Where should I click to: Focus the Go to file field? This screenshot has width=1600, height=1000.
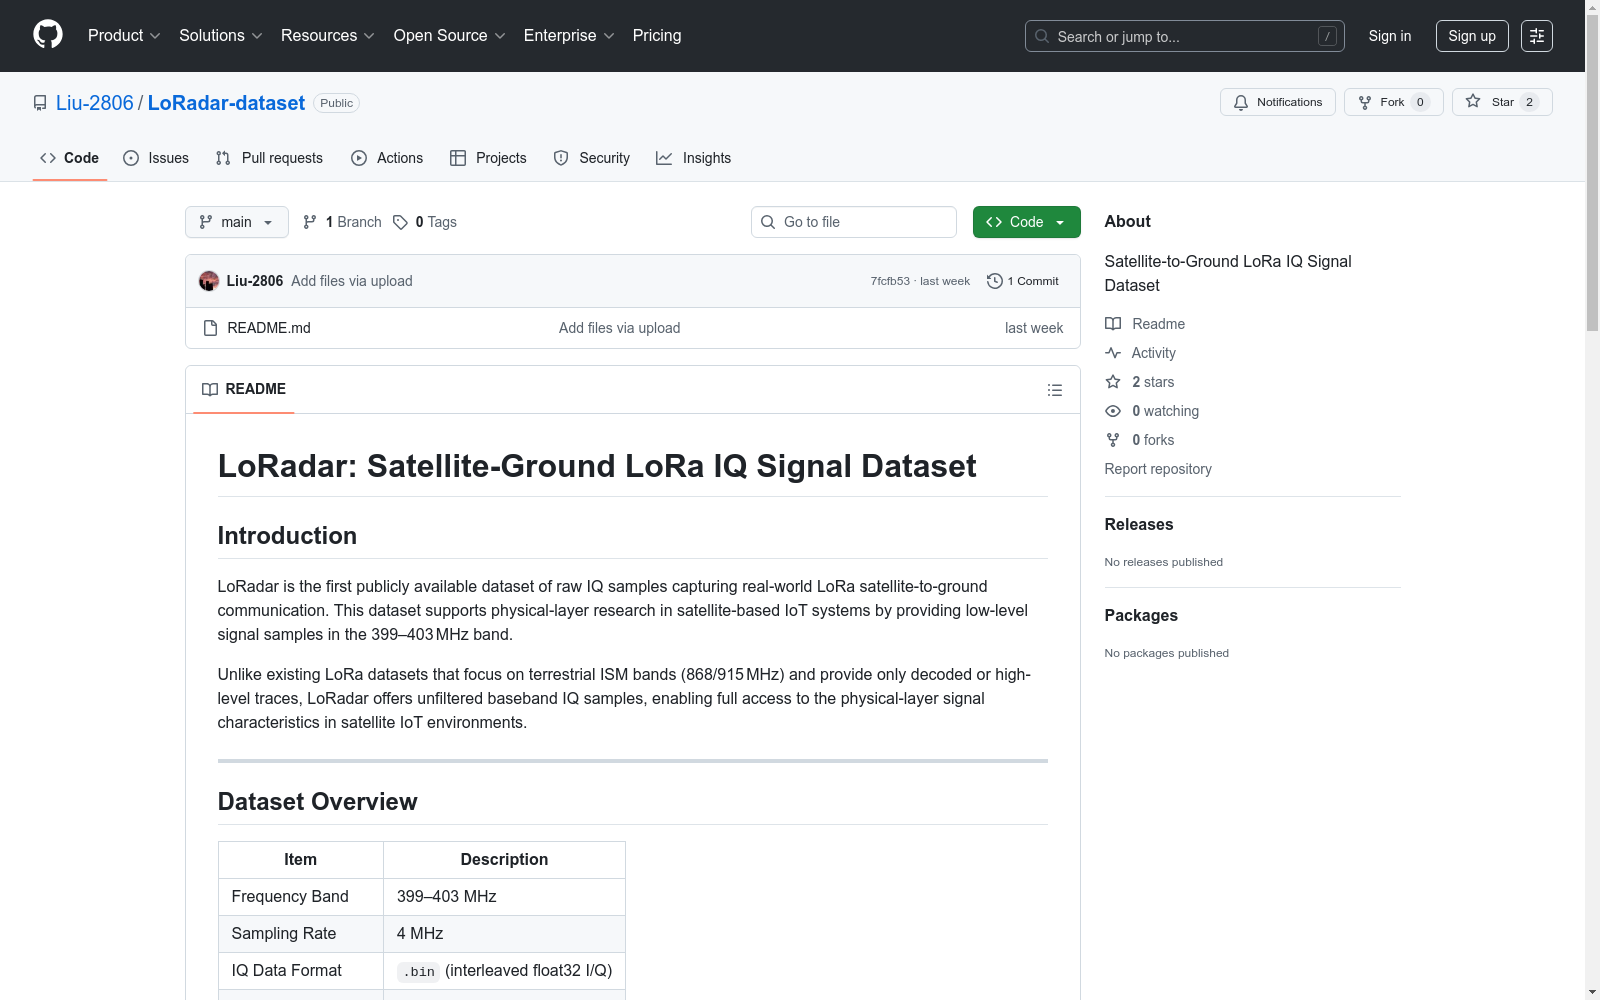click(854, 222)
